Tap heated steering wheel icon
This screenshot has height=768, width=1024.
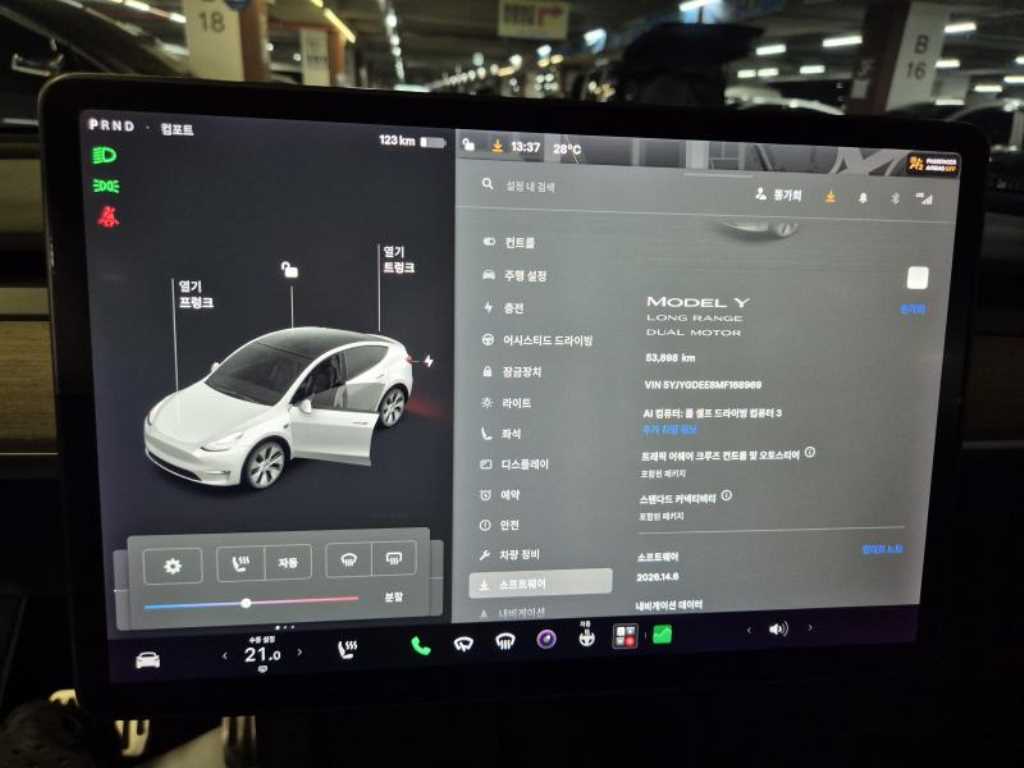[x=586, y=637]
